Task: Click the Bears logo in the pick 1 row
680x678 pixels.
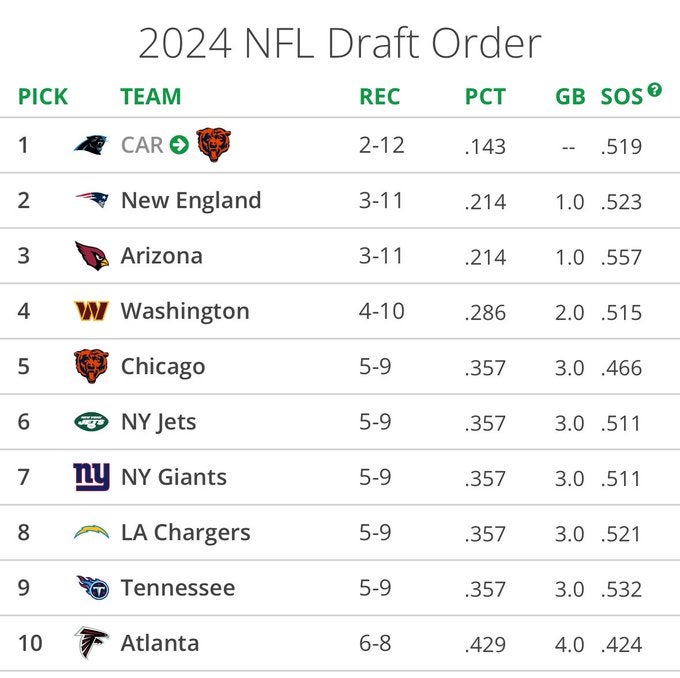Action: coord(212,145)
